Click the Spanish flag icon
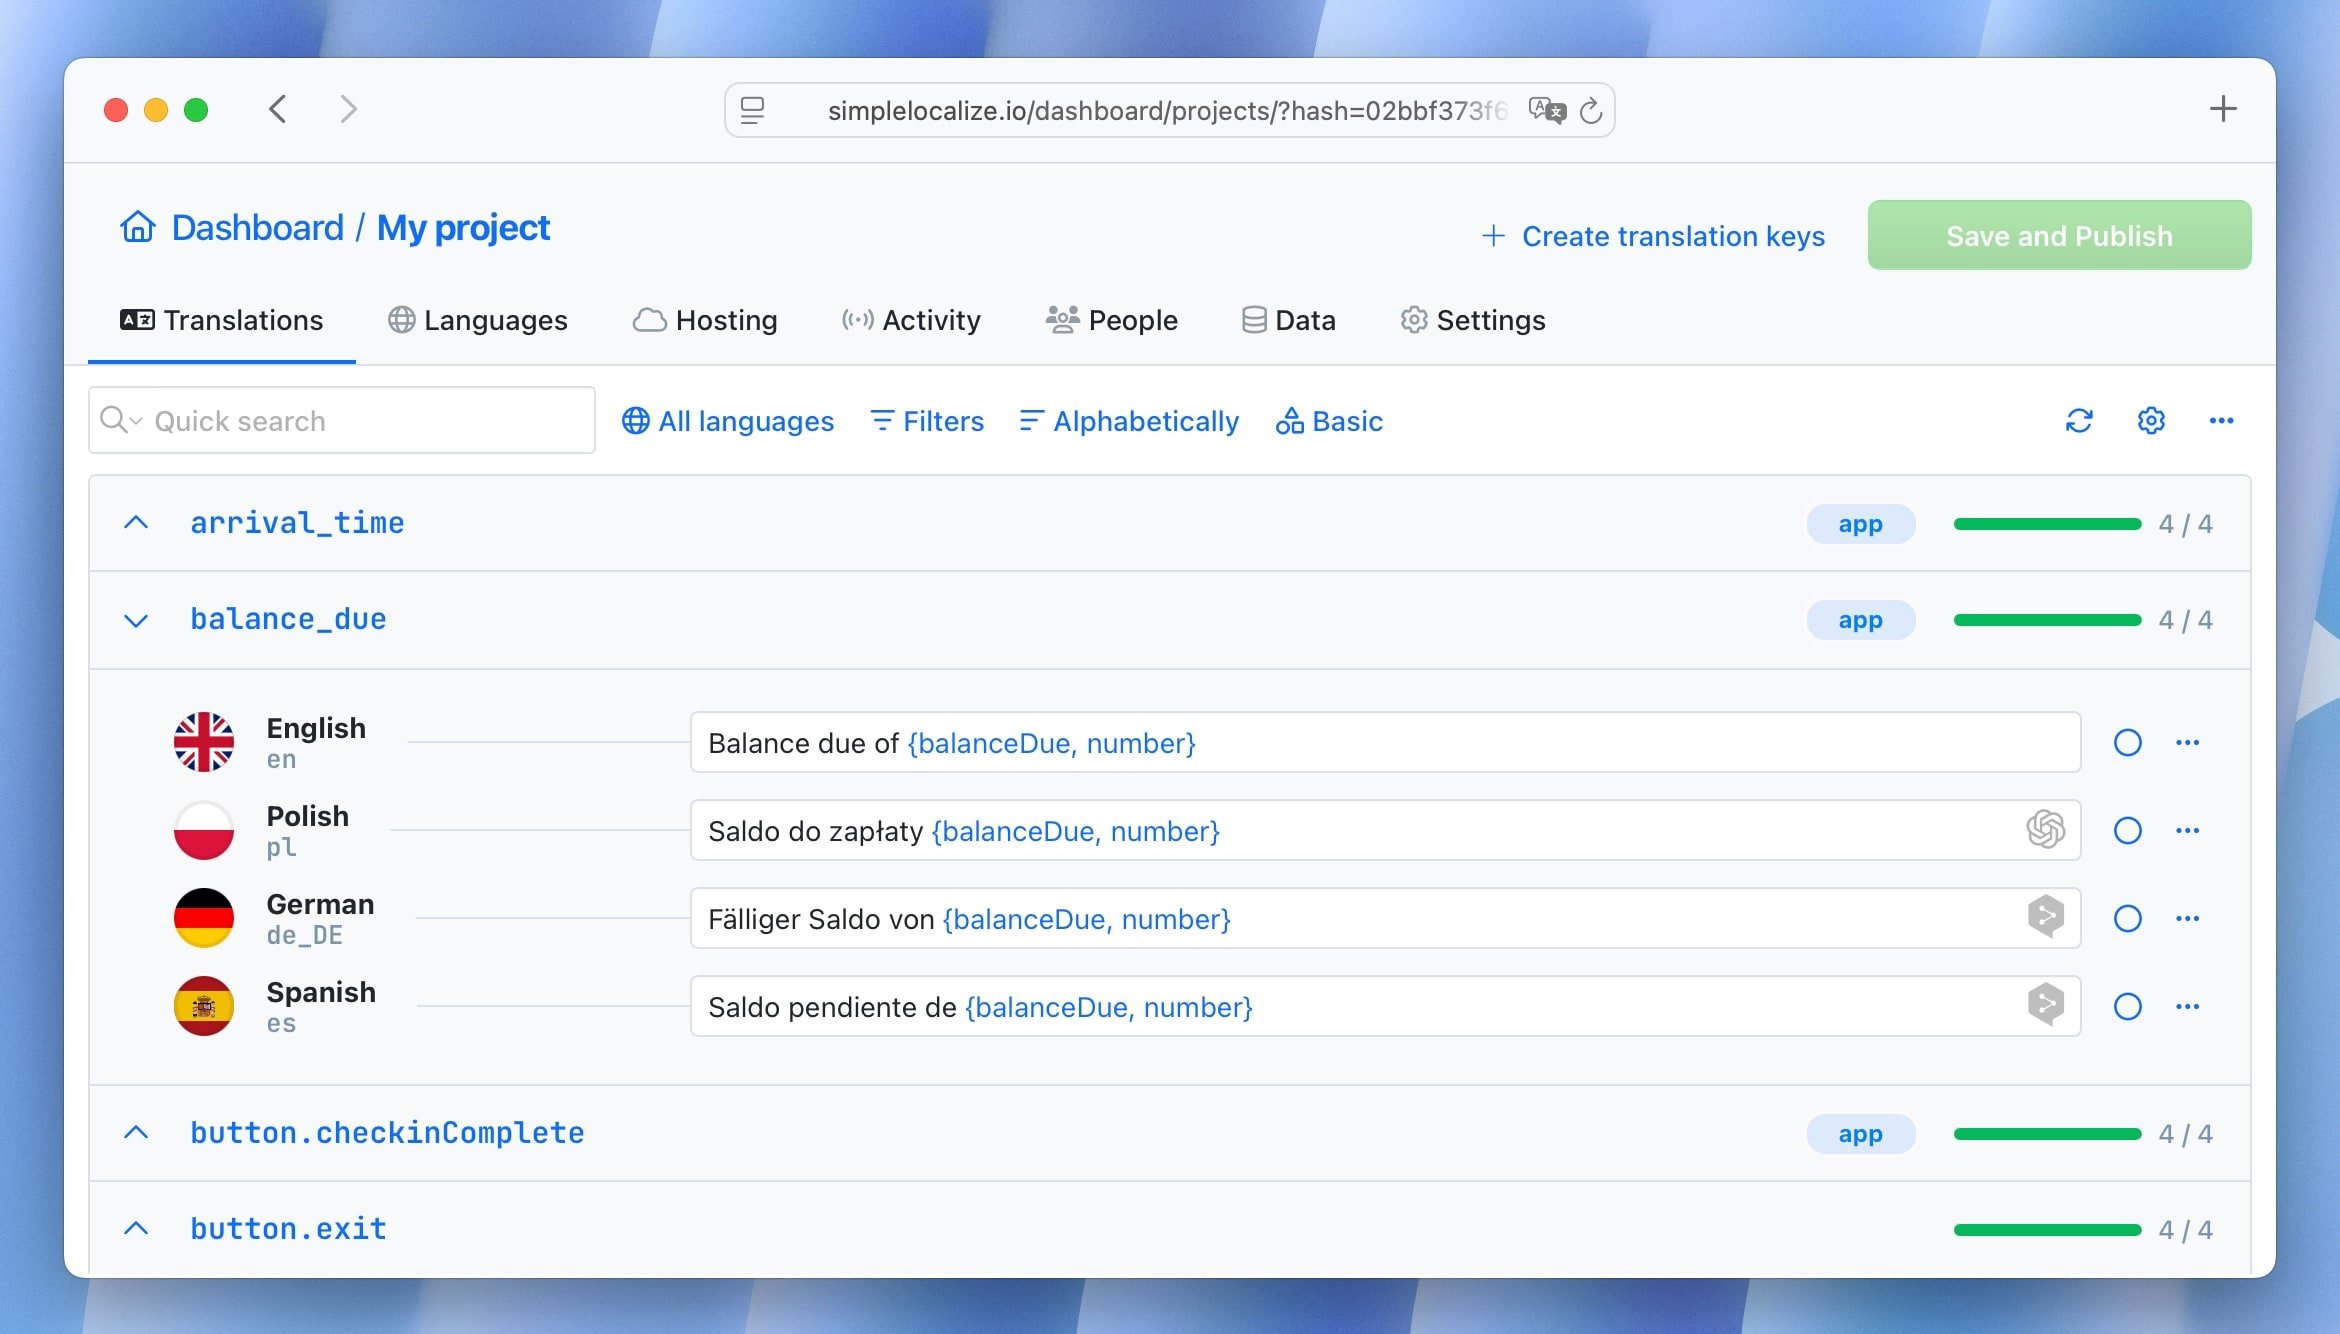2340x1334 pixels. (204, 1006)
